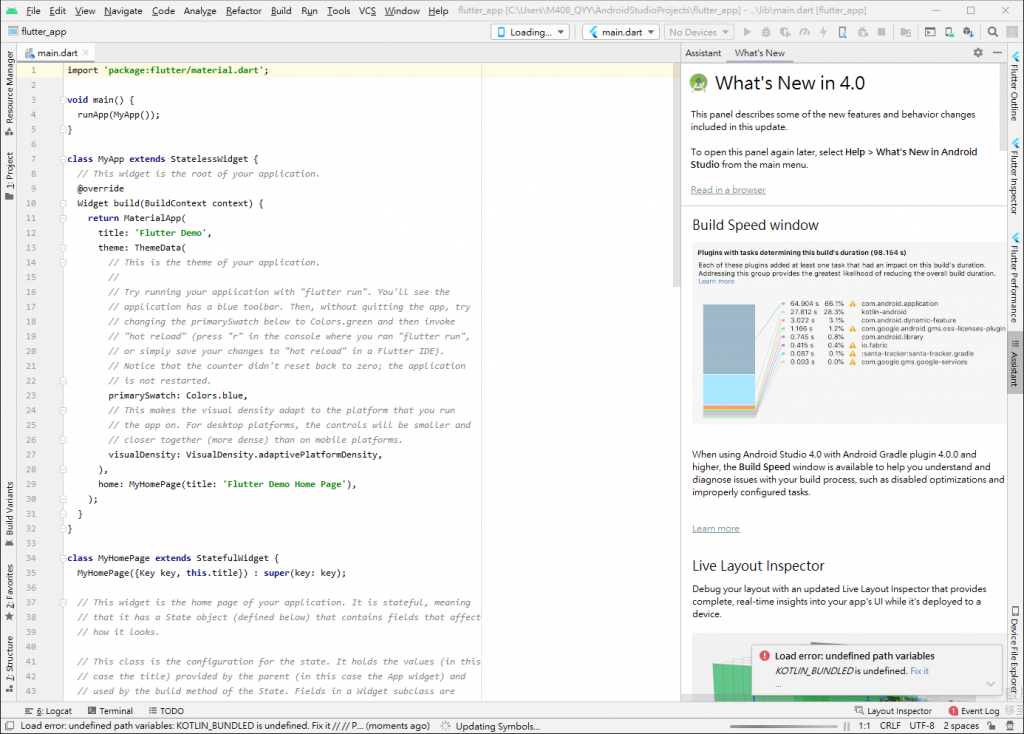Open the Analyze menu

click(x=200, y=10)
